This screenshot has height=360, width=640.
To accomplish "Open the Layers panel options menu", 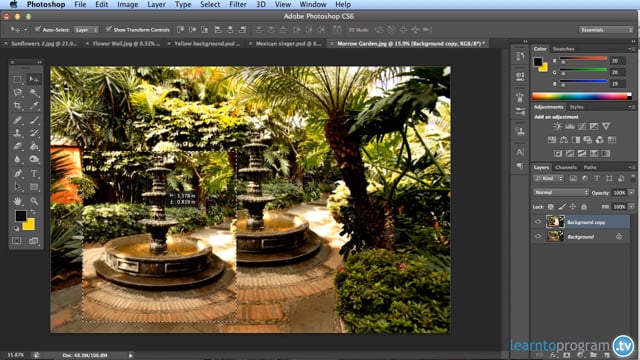I will [631, 167].
